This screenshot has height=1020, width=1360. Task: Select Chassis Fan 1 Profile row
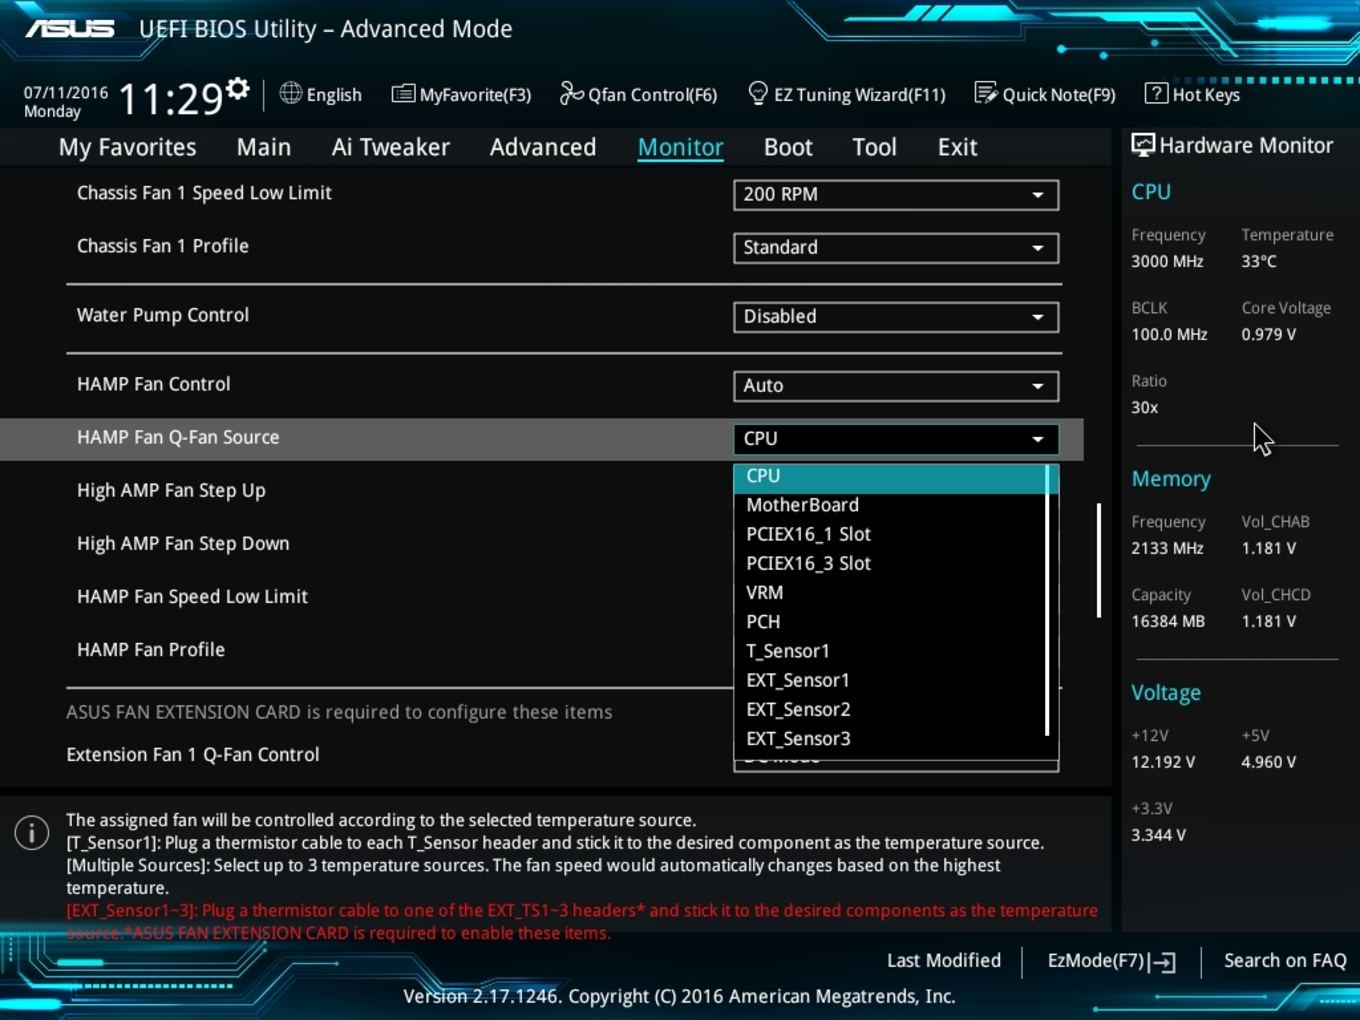pos(163,246)
